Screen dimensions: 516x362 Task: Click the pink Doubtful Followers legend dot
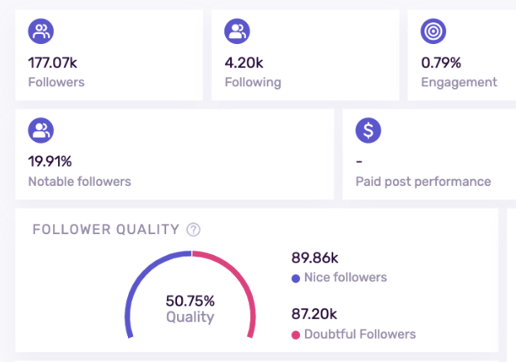click(x=296, y=335)
